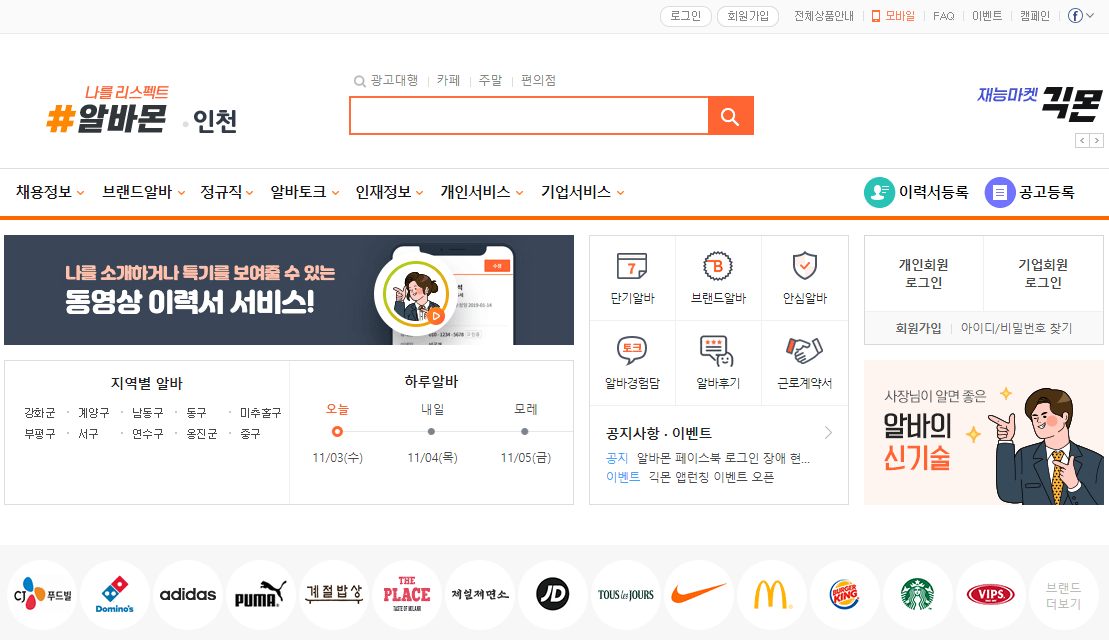1109x640 pixels.
Task: Select 모레 (11/05) date dot
Action: point(524,431)
